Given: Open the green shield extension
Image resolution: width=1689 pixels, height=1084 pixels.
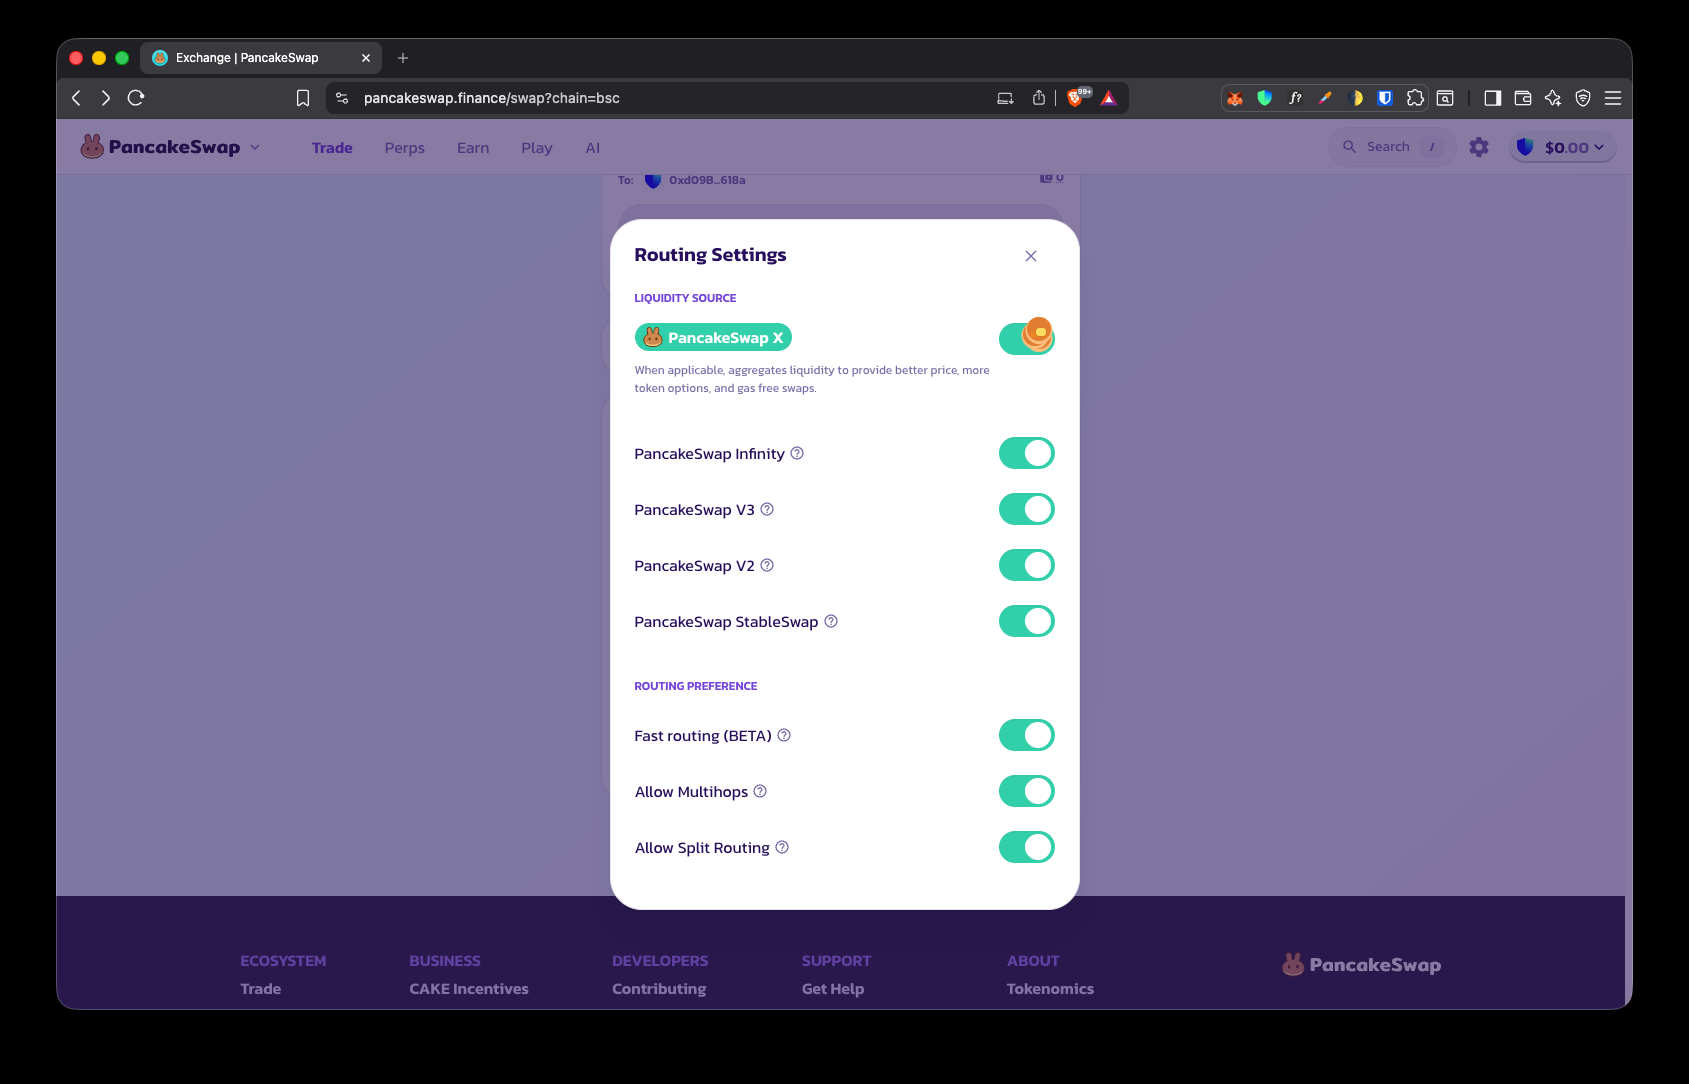Looking at the screenshot, I should click(x=1265, y=98).
